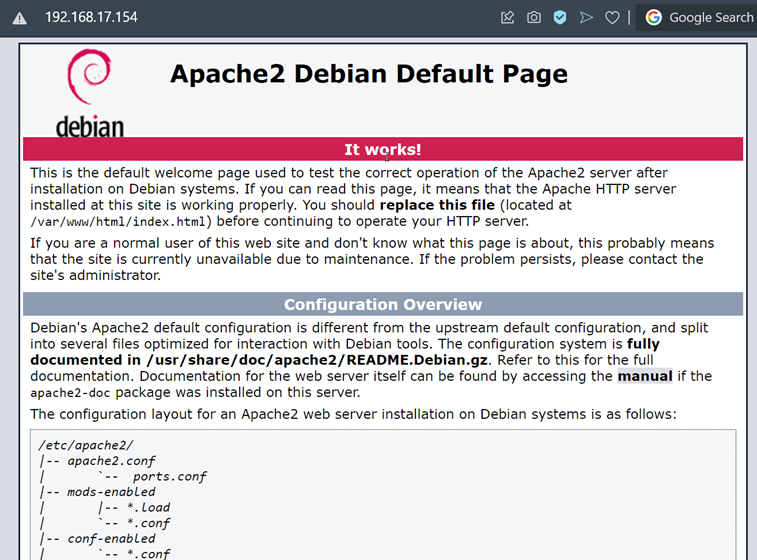This screenshot has width=757, height=560.
Task: Click the bold "replace this file" text
Action: [x=436, y=205]
